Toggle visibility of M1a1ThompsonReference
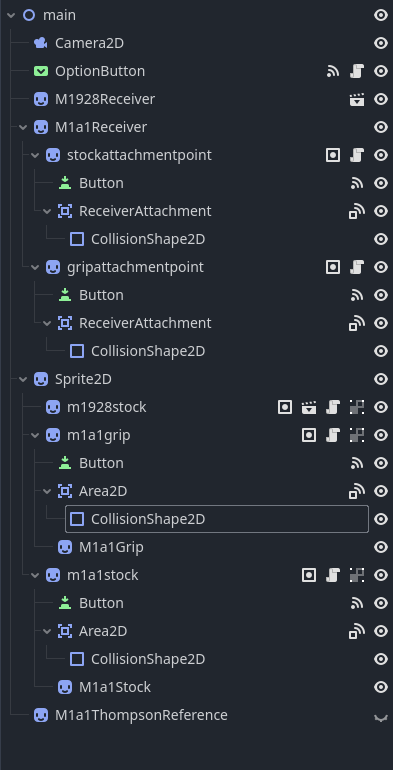This screenshot has height=770, width=393. (x=381, y=717)
